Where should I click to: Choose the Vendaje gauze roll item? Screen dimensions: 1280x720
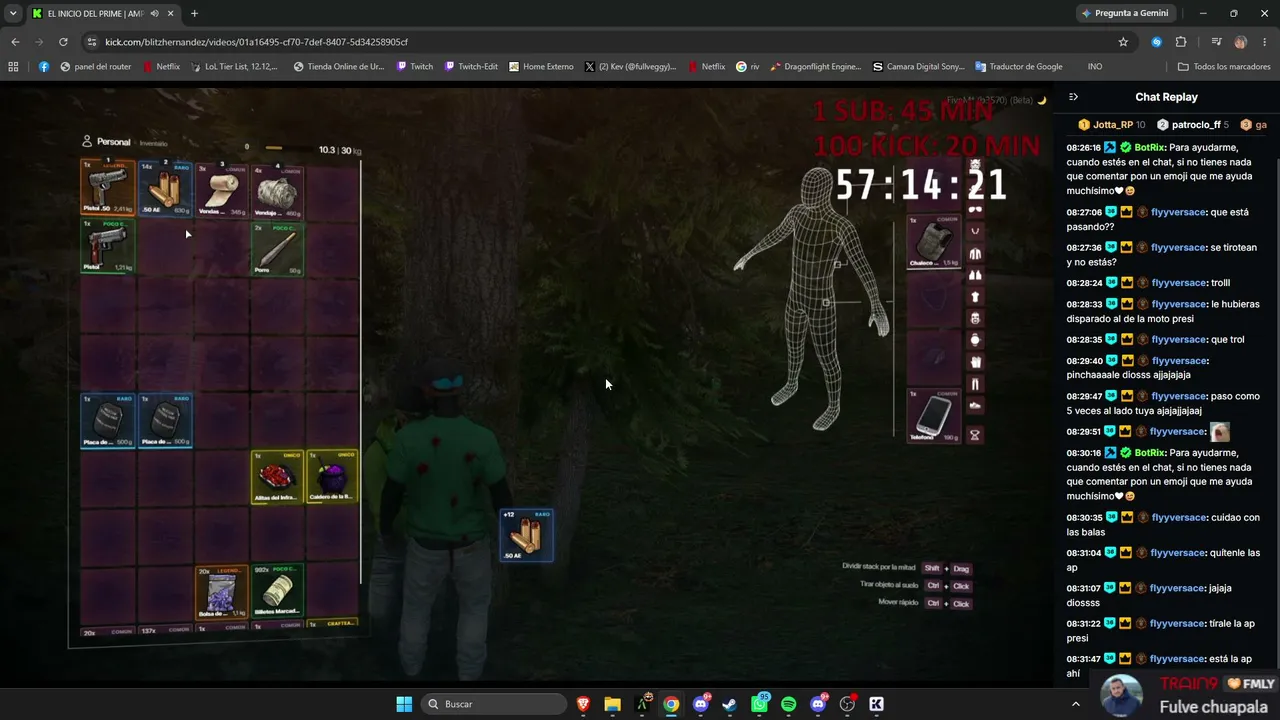[277, 191]
